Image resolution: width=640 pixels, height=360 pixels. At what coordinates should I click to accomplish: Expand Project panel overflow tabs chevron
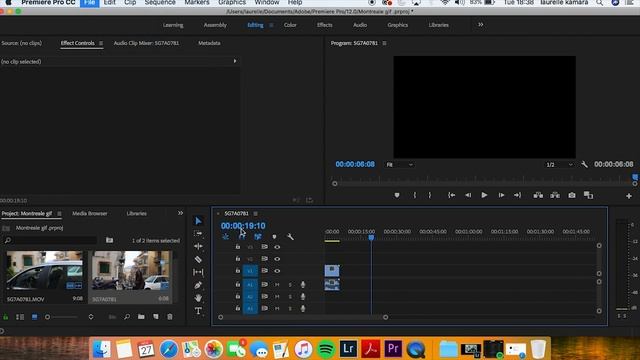click(x=180, y=213)
